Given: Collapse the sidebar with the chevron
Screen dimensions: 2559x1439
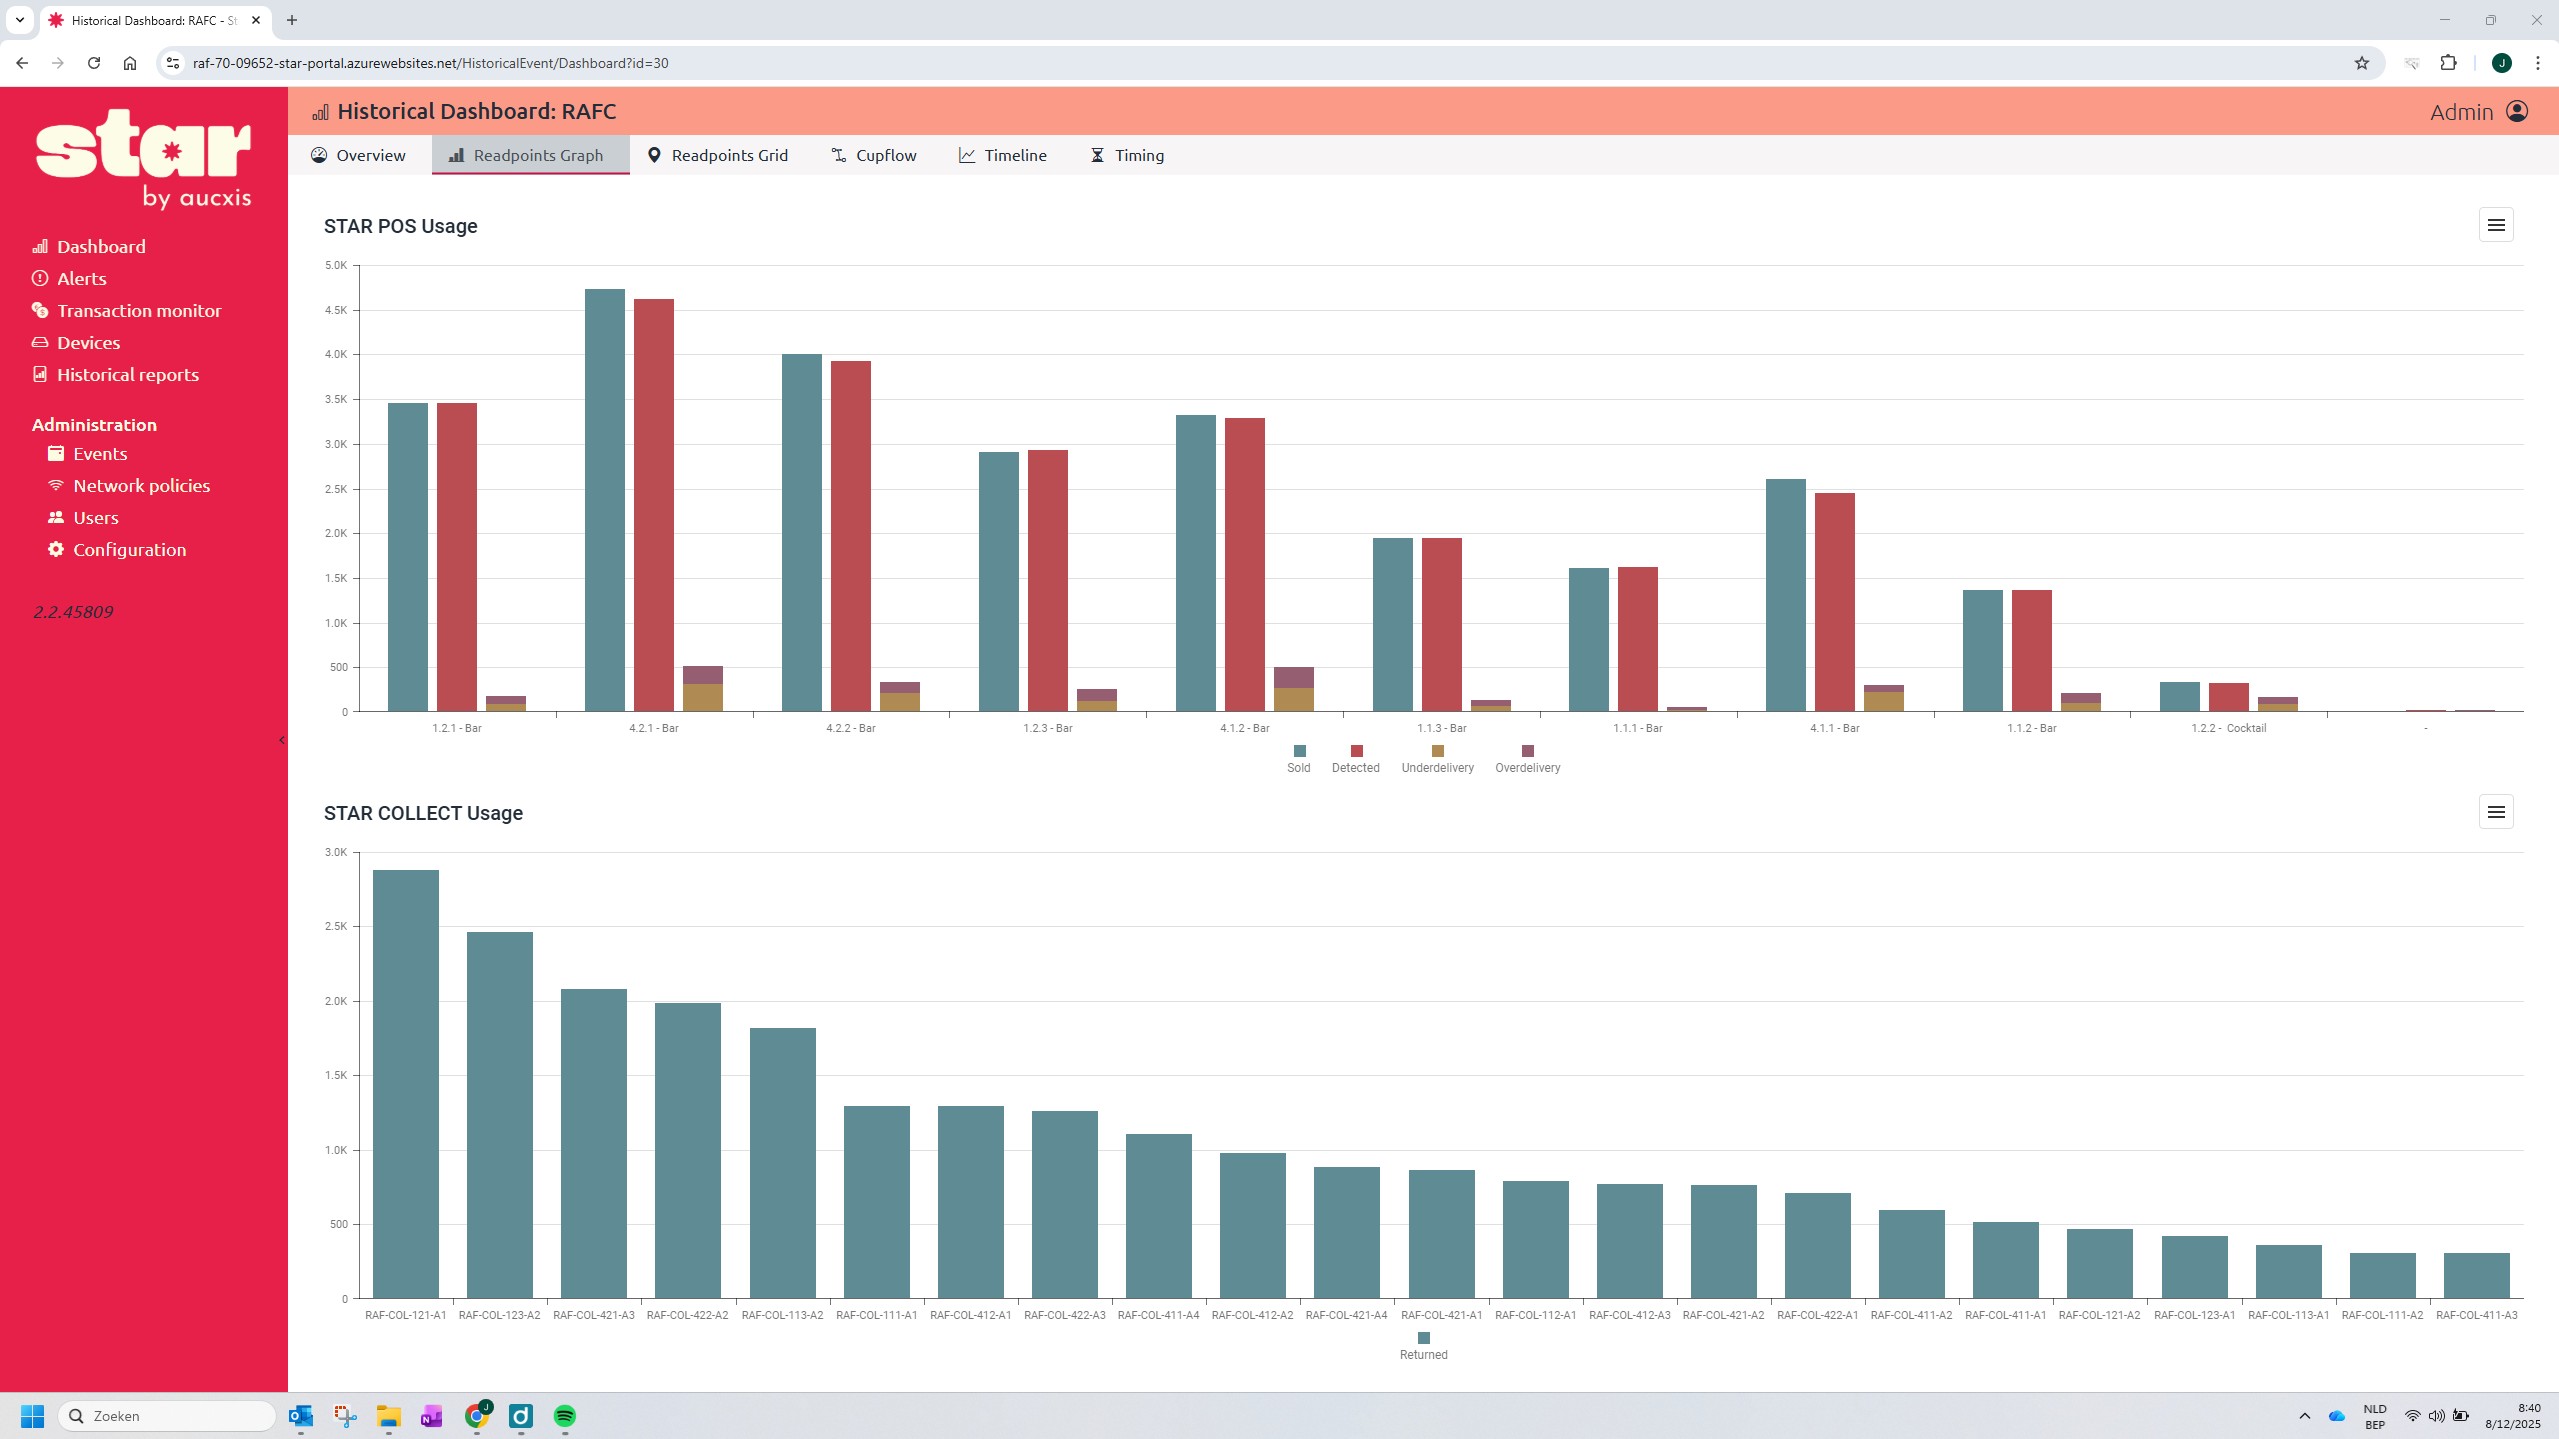Looking at the screenshot, I should [x=282, y=740].
